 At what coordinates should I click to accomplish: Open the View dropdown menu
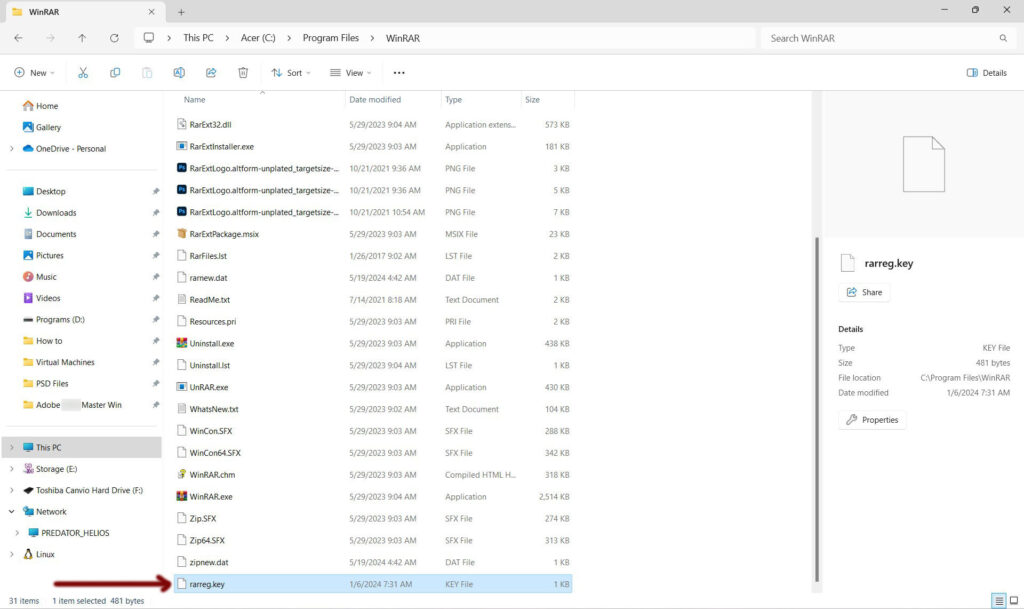click(350, 73)
